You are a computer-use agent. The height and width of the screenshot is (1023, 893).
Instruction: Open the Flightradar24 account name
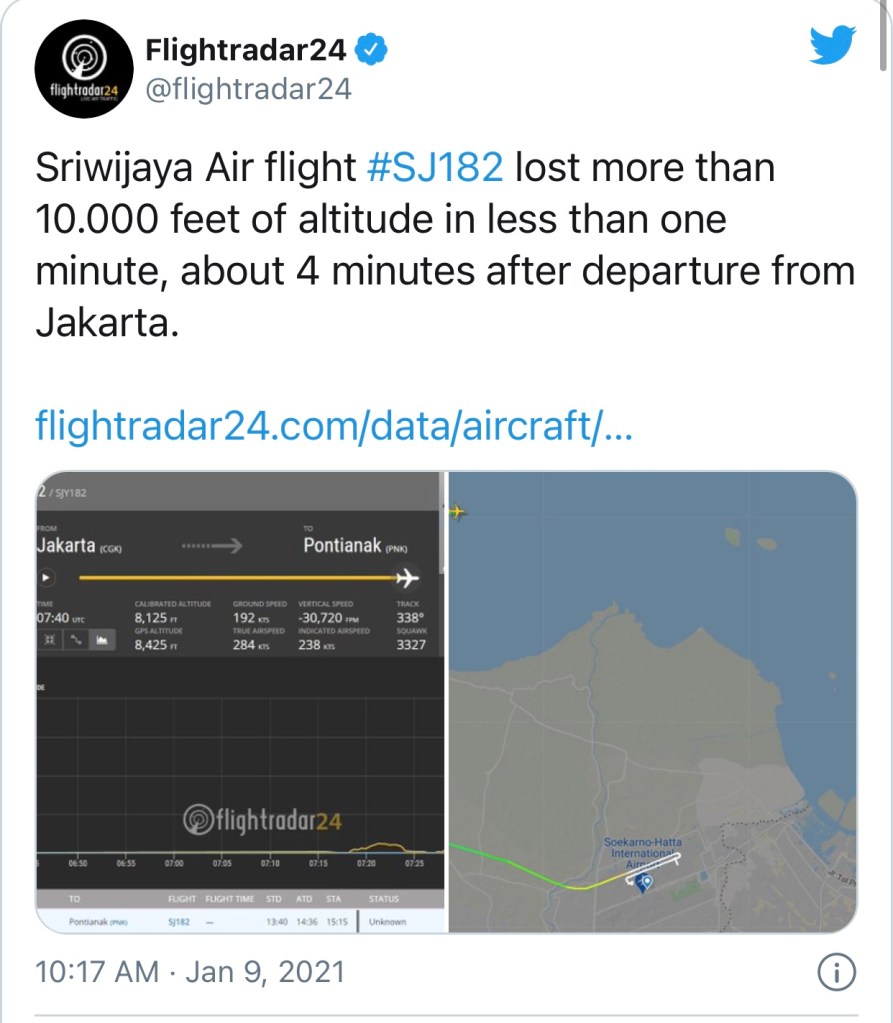pos(246,48)
